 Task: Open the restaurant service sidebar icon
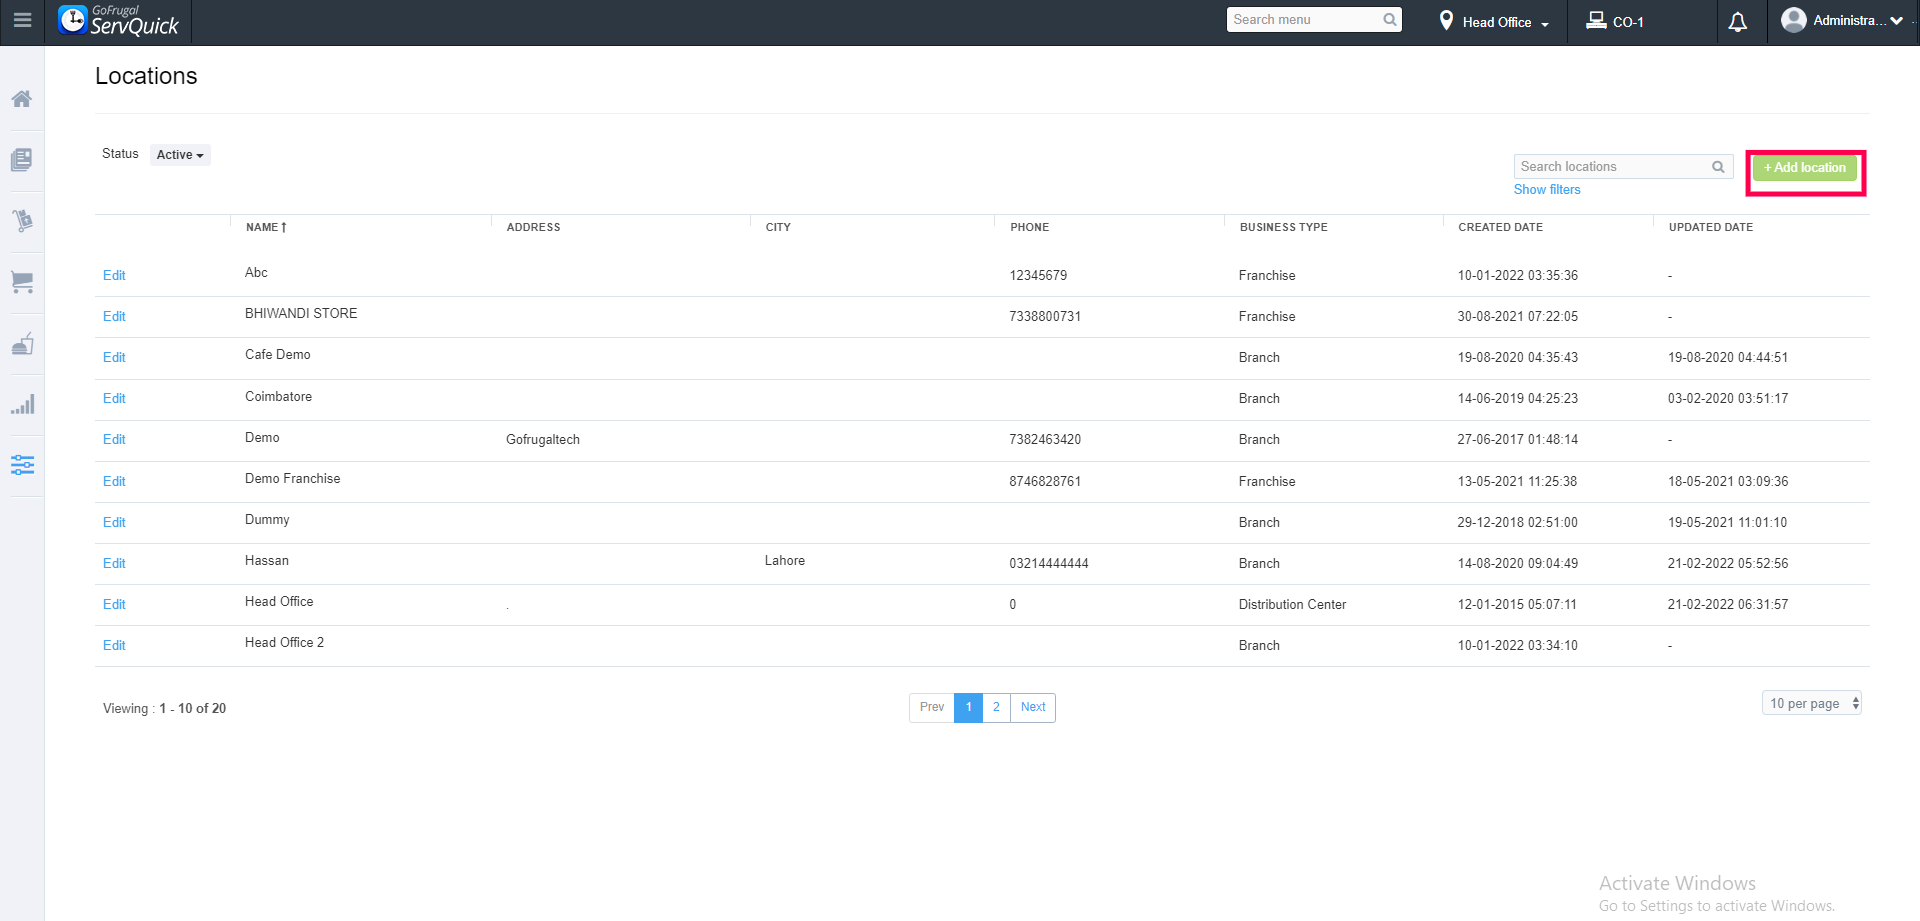point(22,344)
